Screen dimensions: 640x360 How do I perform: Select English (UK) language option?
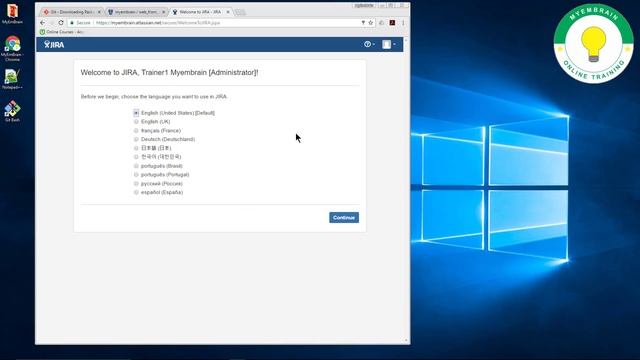click(x=136, y=122)
